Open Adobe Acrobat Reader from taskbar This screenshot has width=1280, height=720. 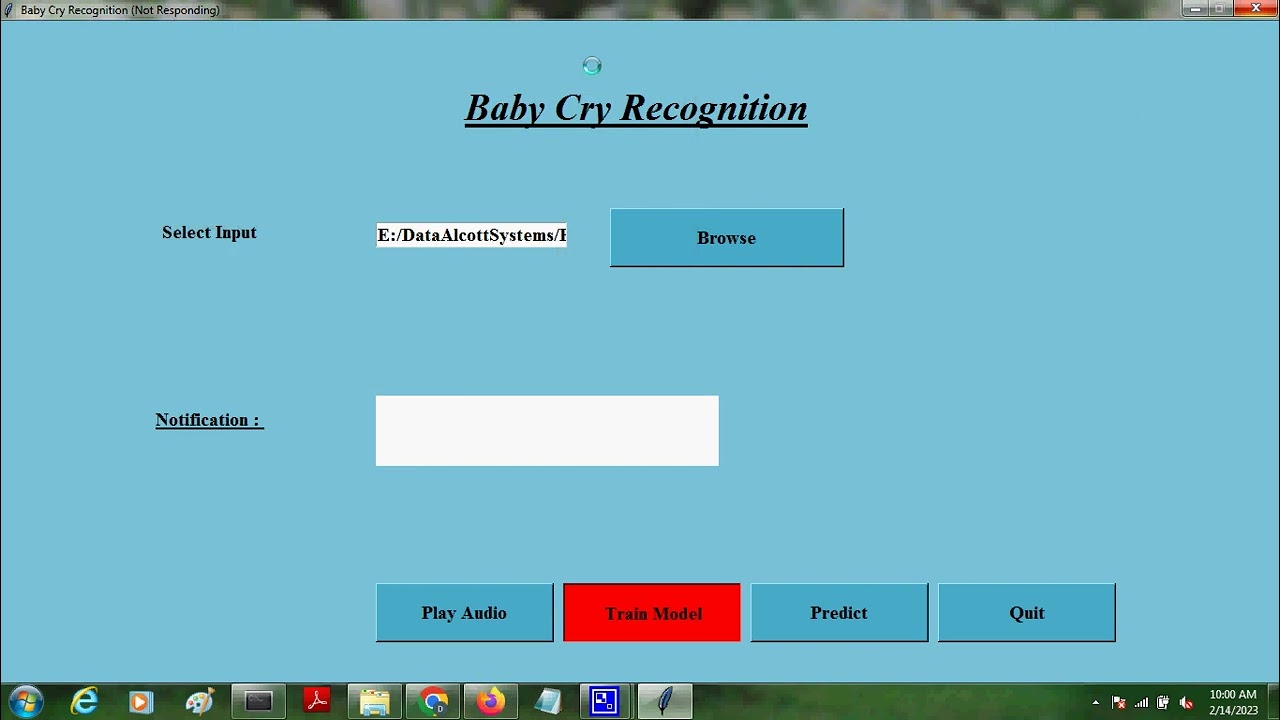317,702
